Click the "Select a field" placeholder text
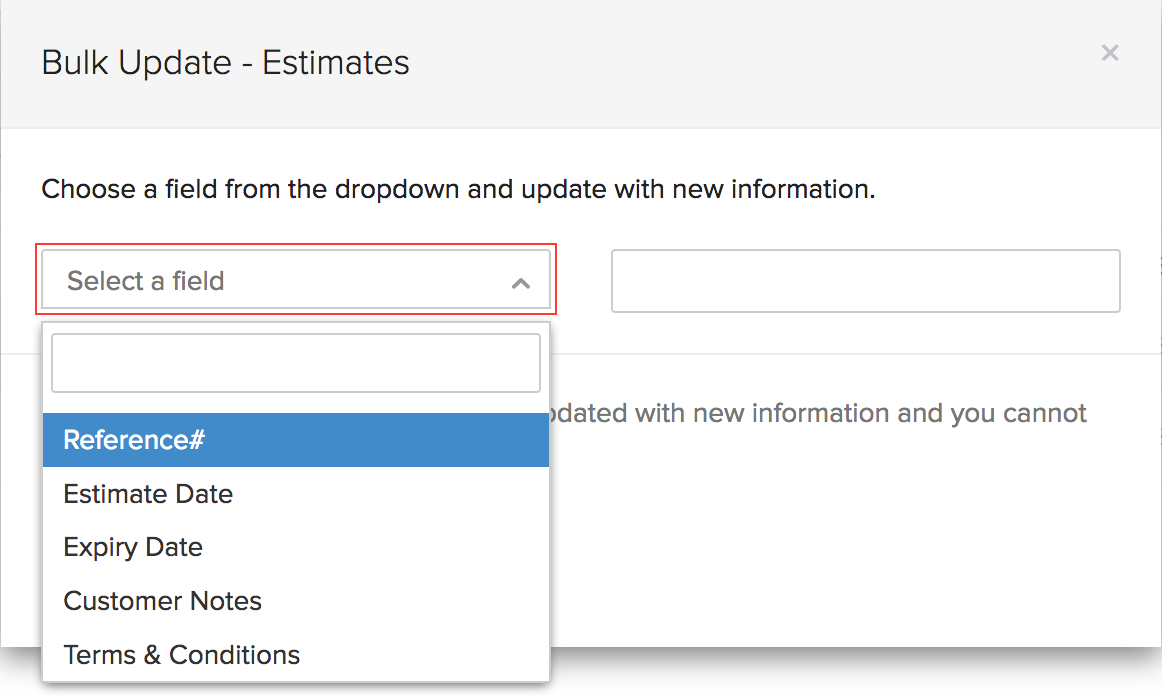The height and width of the screenshot is (698, 1162). [x=145, y=281]
